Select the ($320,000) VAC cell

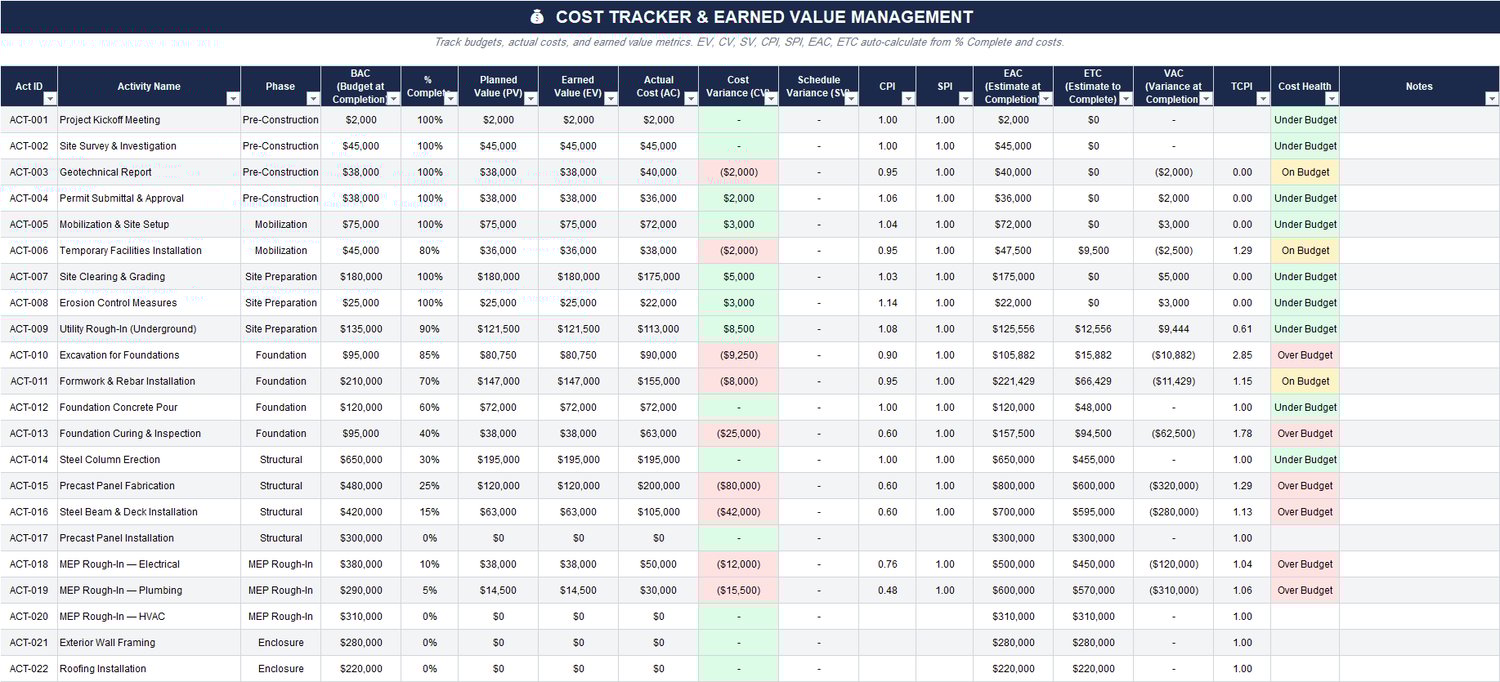coord(1173,486)
